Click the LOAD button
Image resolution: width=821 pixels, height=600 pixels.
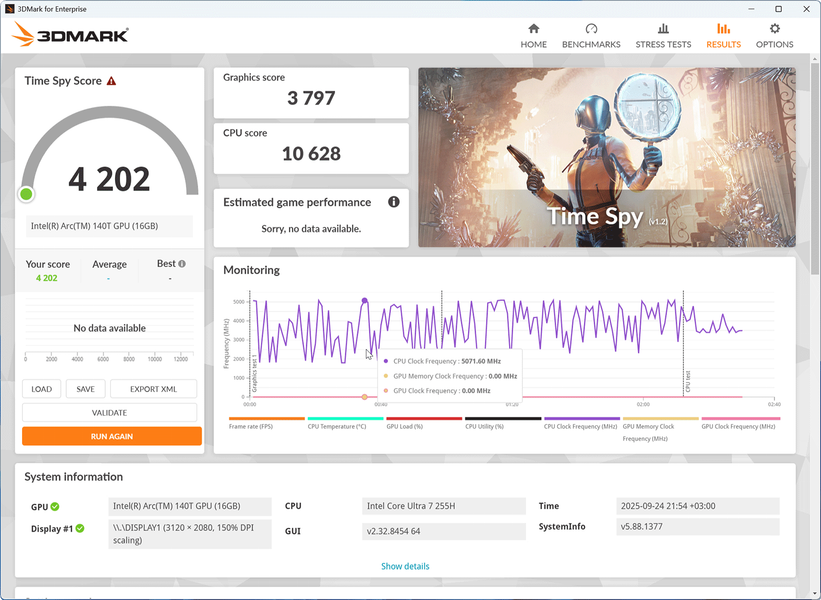coord(41,389)
